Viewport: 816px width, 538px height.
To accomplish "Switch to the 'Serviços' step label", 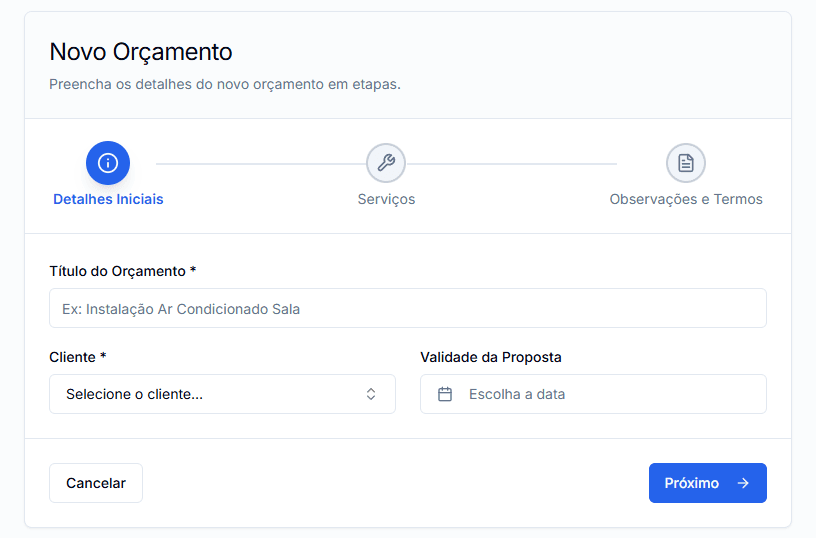I will click(386, 199).
